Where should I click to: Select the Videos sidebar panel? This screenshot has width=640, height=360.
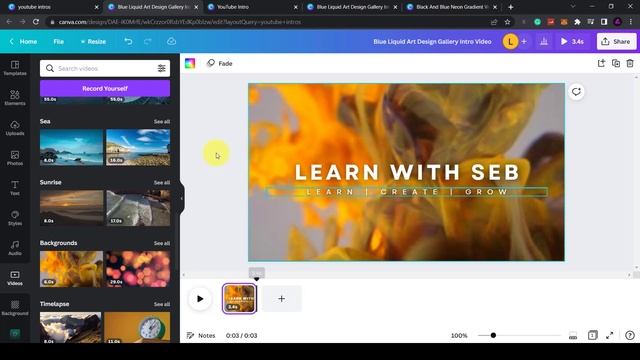15,278
